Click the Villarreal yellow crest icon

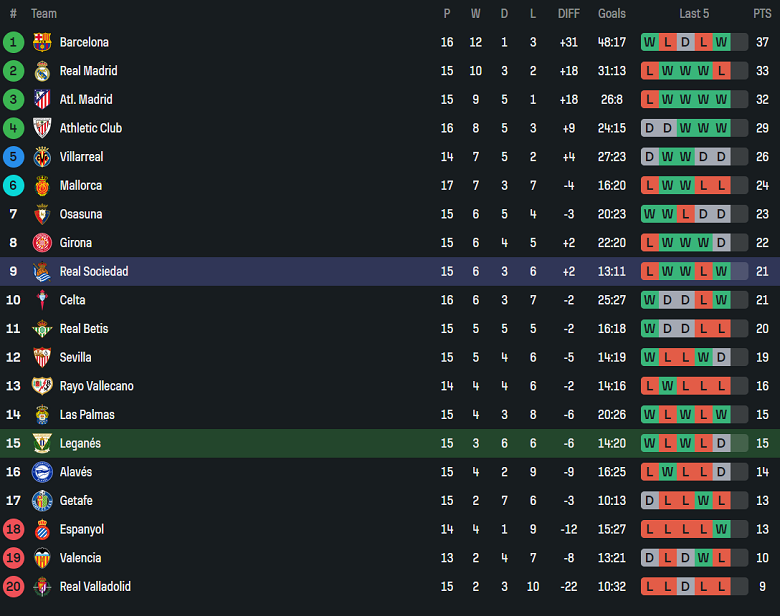click(41, 157)
